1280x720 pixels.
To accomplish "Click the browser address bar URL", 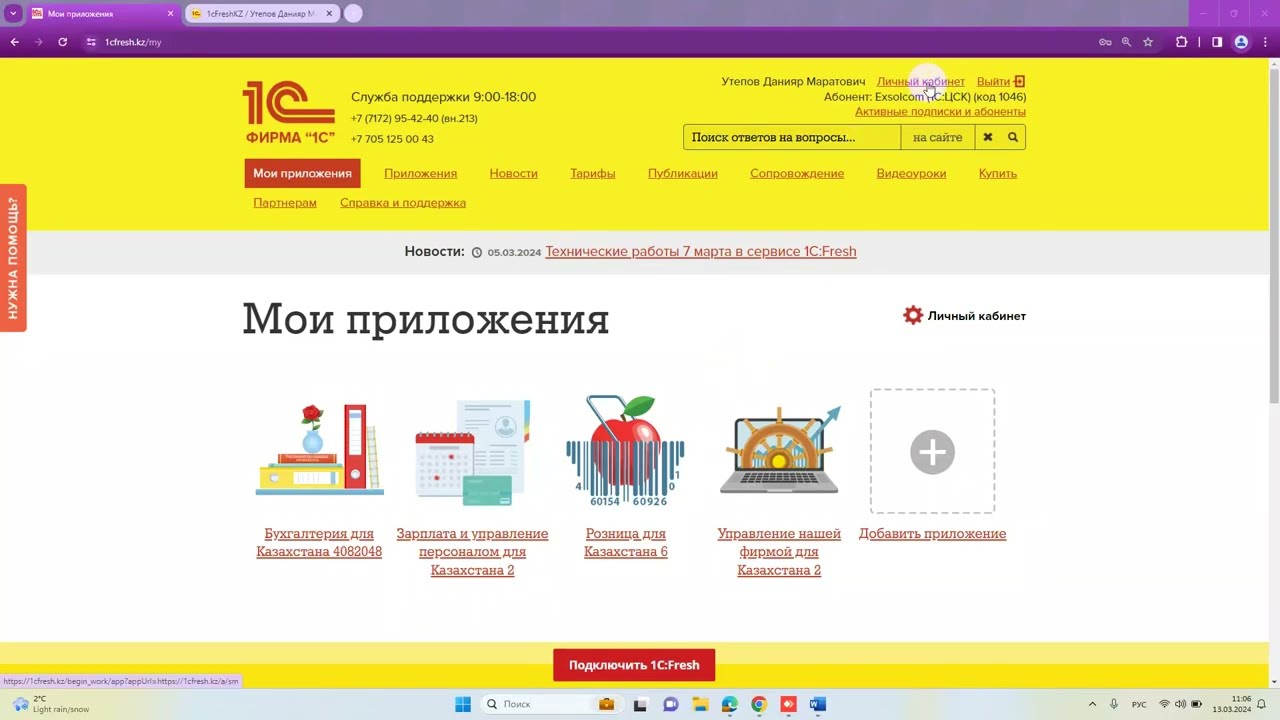I will (133, 42).
